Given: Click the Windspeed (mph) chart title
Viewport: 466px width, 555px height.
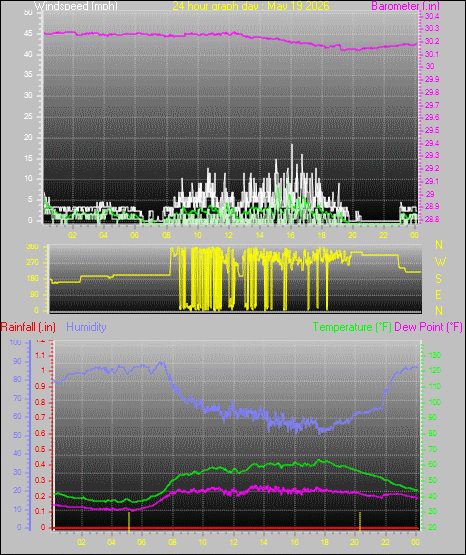Looking at the screenshot, I should (x=76, y=6).
